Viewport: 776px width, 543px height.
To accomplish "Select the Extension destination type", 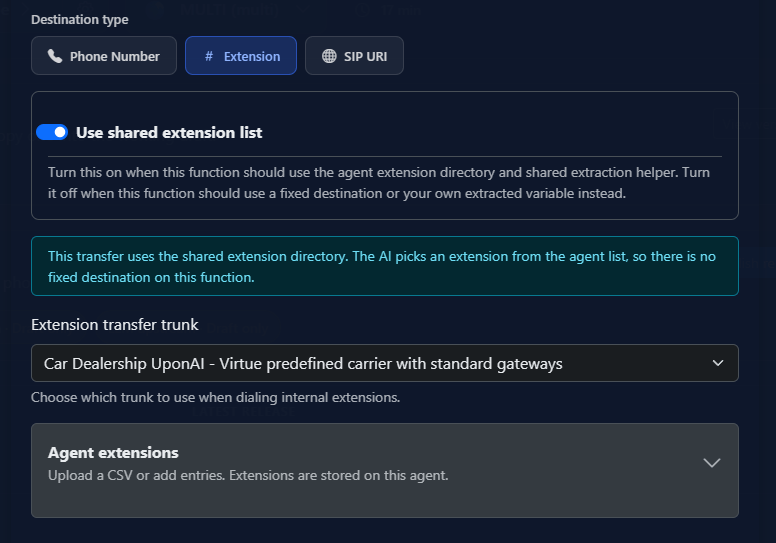I will coord(241,56).
